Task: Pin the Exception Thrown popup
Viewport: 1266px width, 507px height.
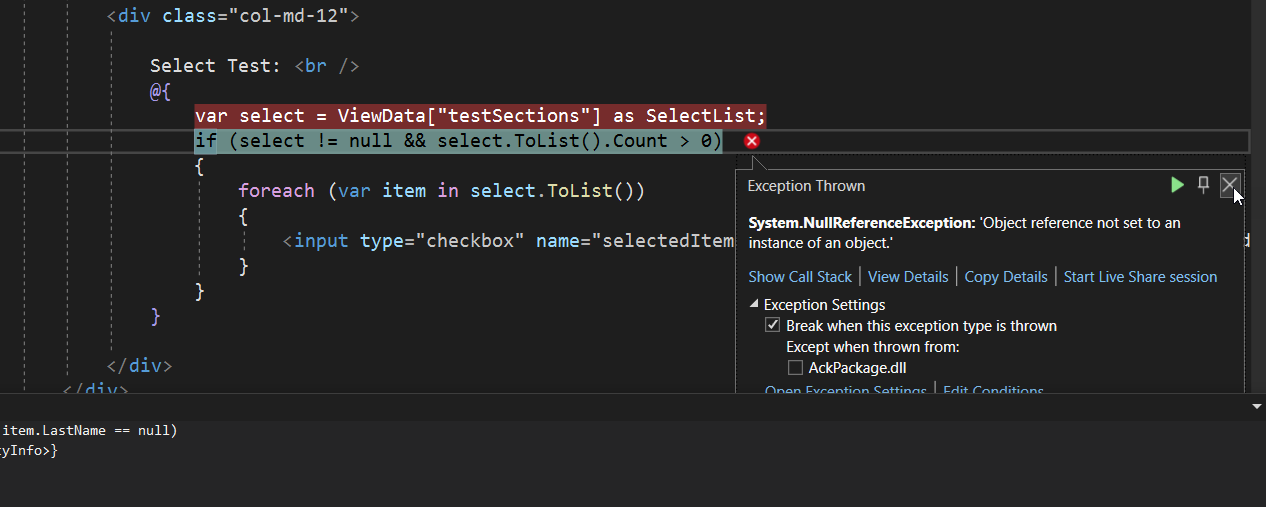Action: click(1204, 185)
